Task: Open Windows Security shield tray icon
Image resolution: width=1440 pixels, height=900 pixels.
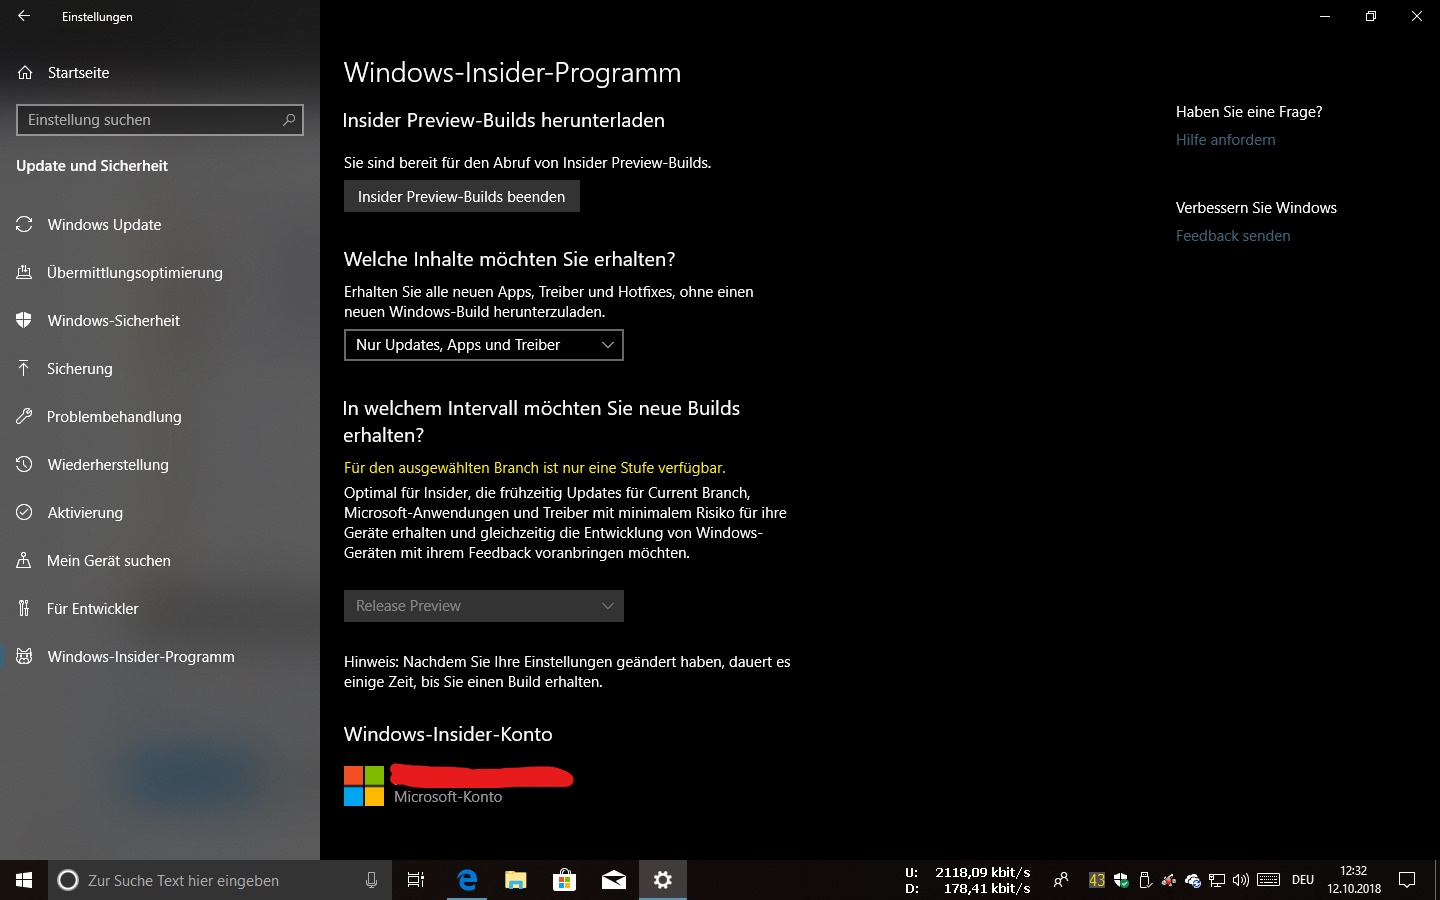Action: coord(1121,880)
